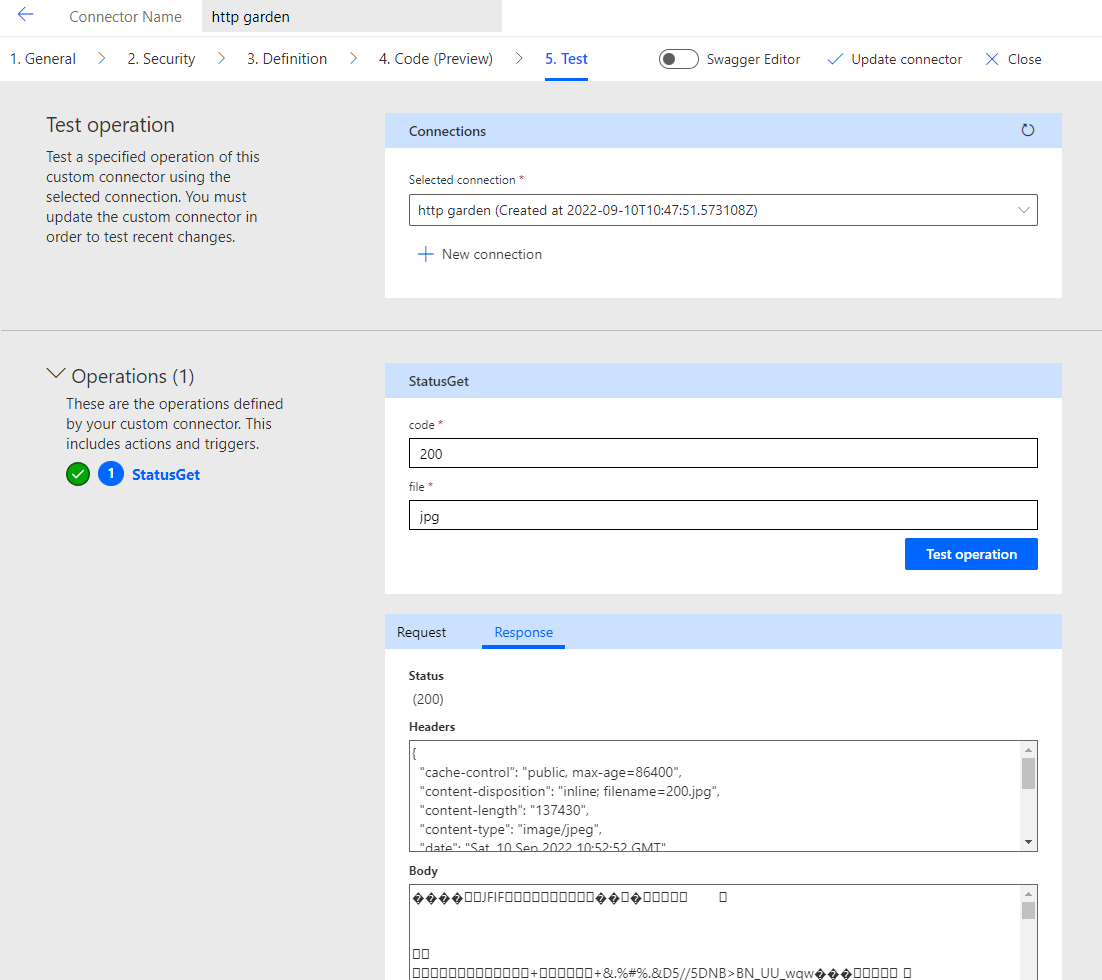Viewport: 1102px width, 980px height.
Task: Open the Selected connection dropdown
Action: pyautogui.click(x=722, y=210)
